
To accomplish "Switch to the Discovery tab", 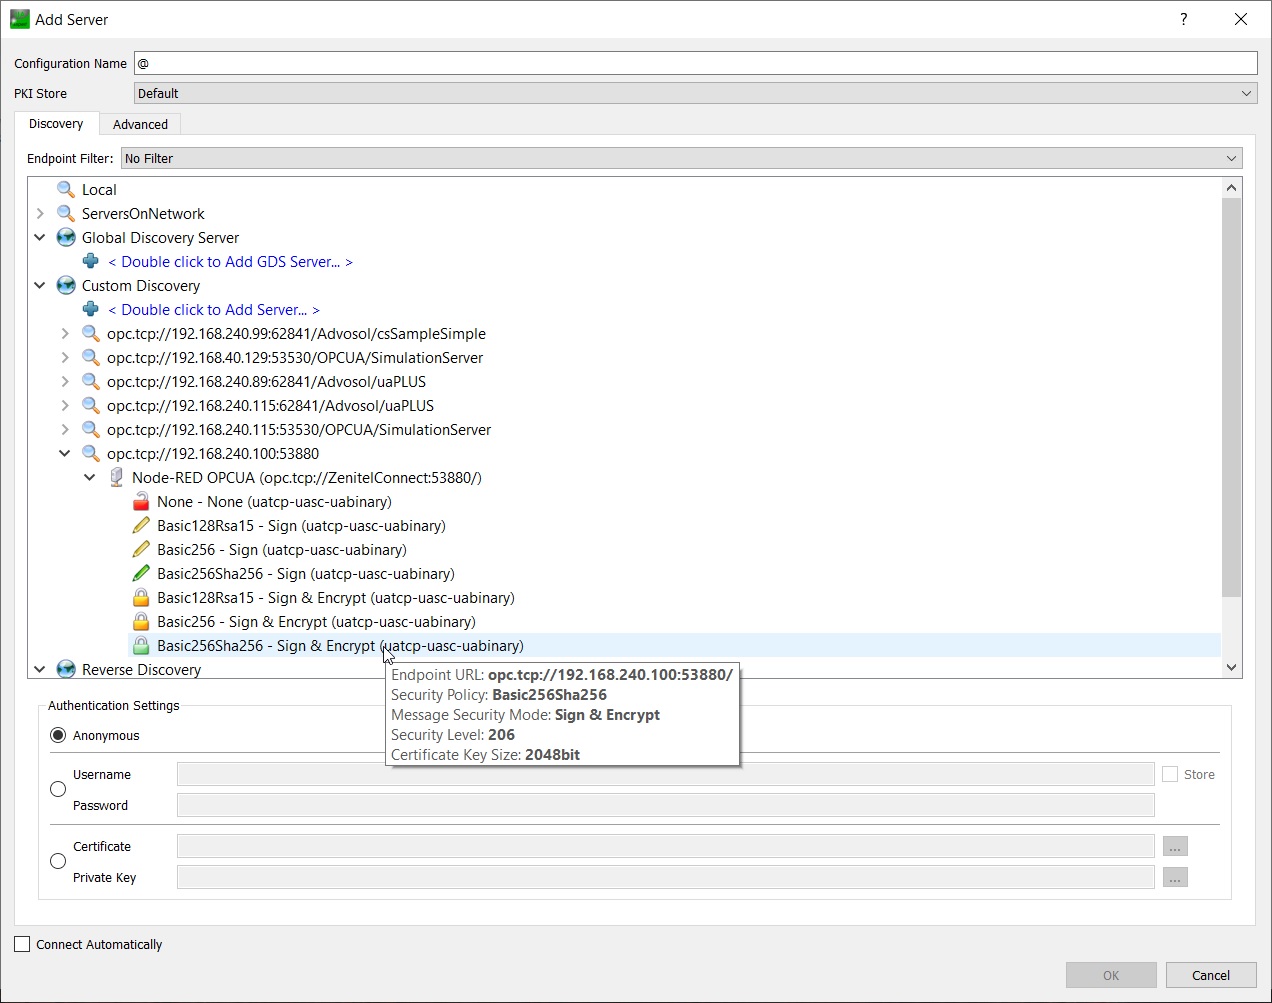I will click(56, 124).
